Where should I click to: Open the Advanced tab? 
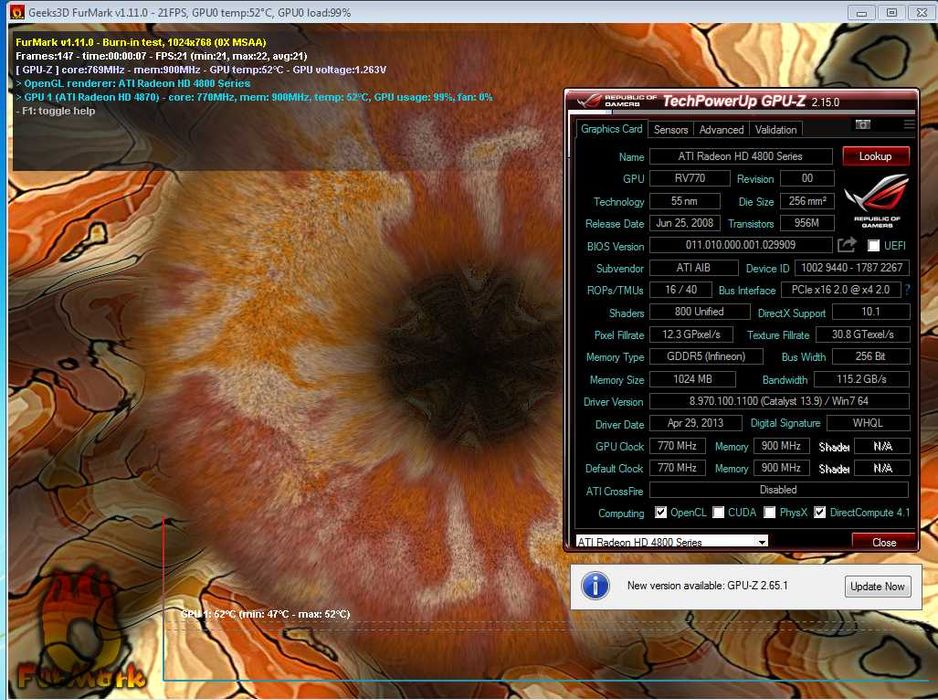pyautogui.click(x=721, y=129)
